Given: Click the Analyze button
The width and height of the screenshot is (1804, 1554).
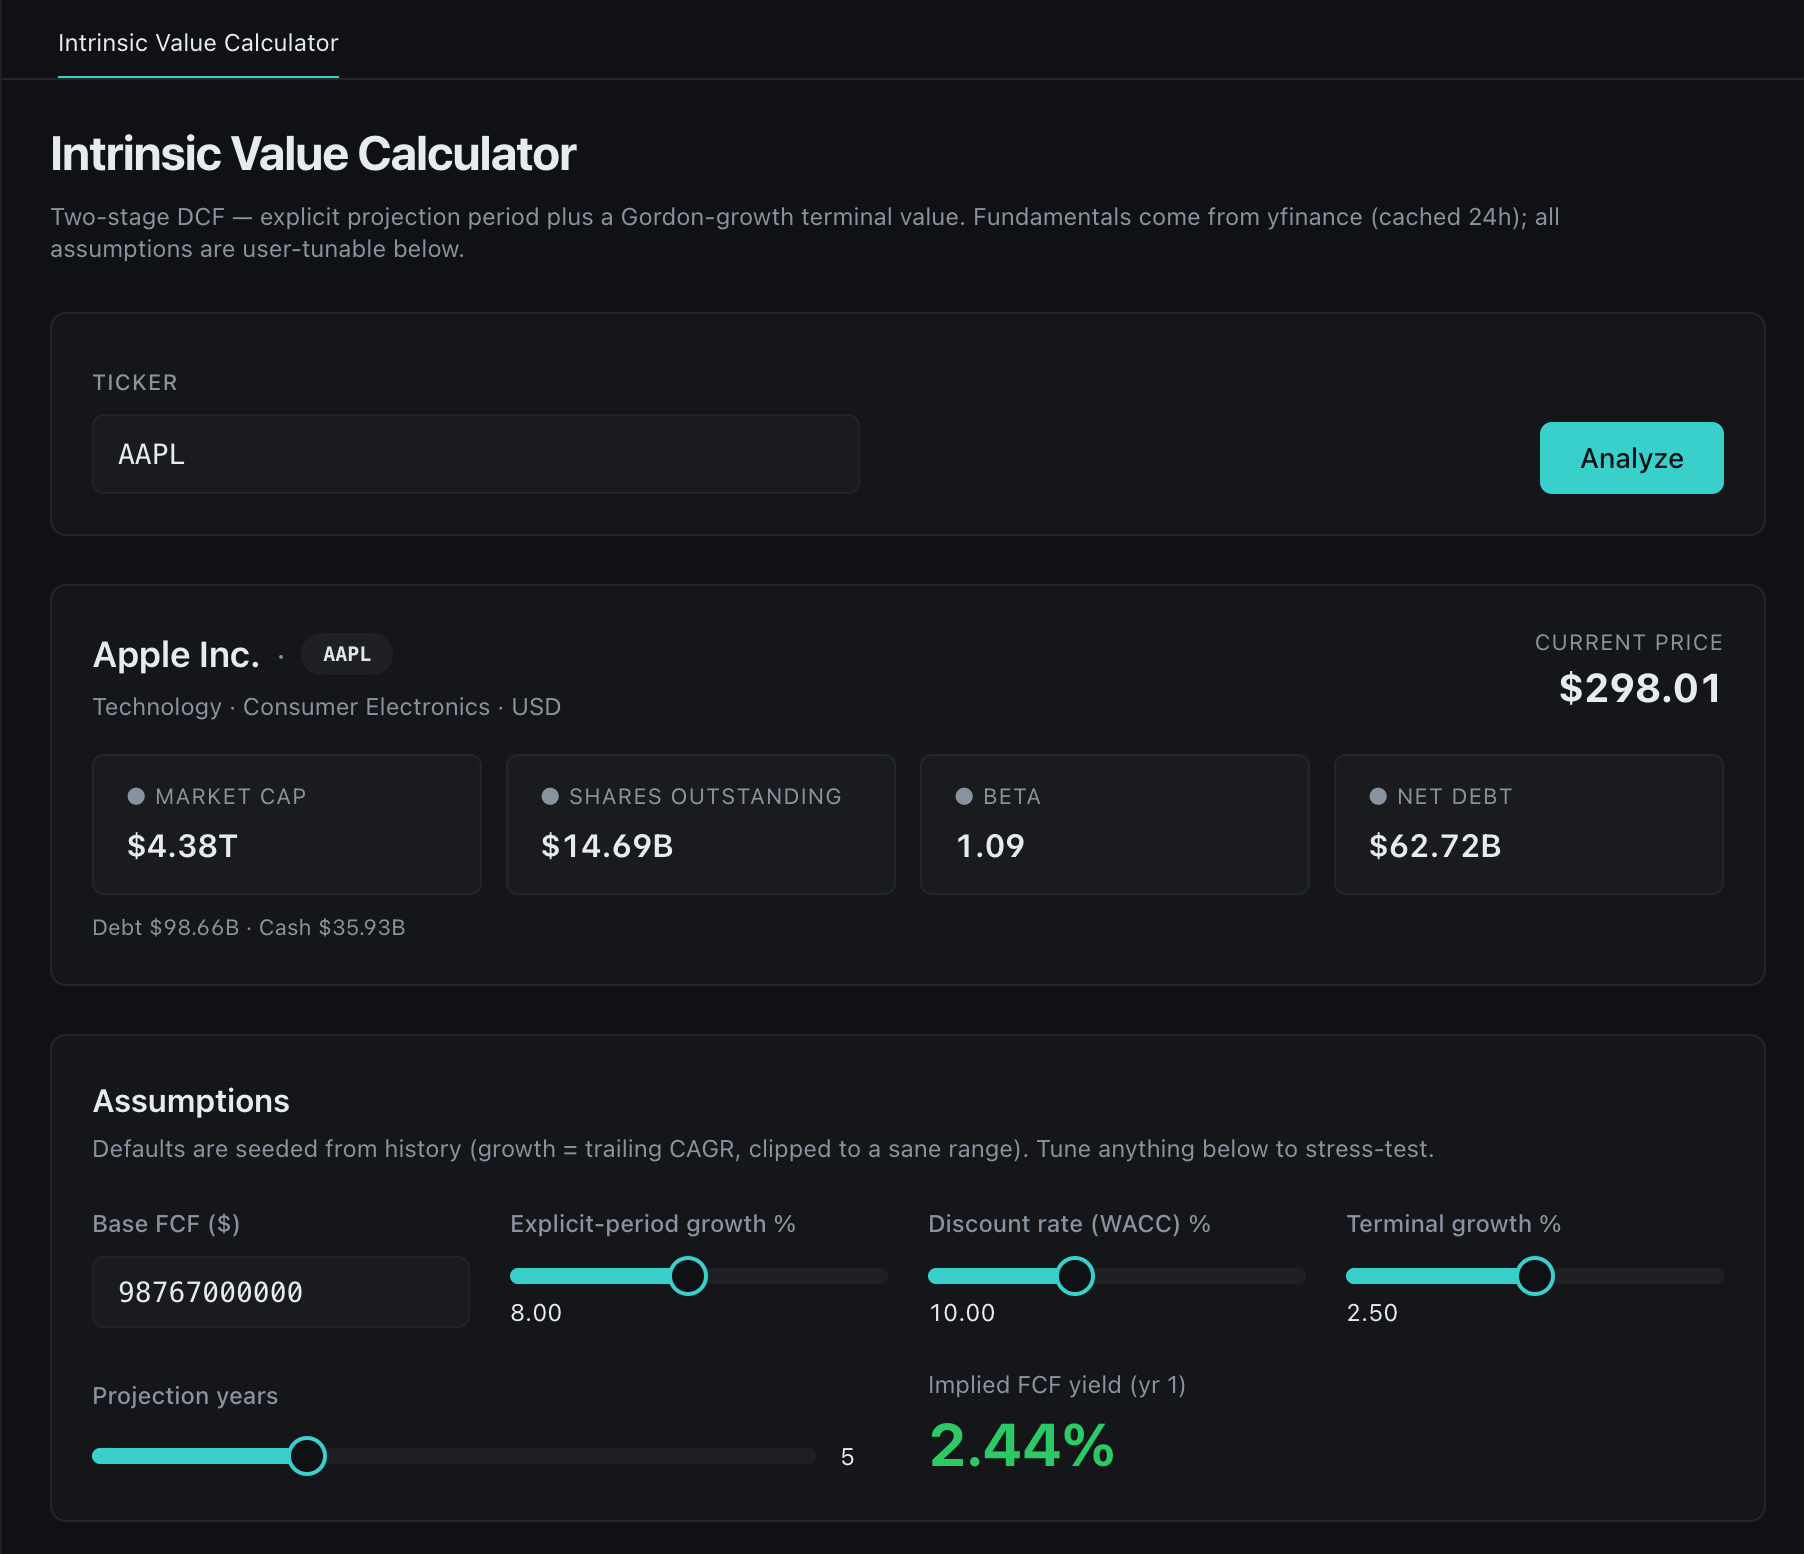Looking at the screenshot, I should tap(1631, 458).
